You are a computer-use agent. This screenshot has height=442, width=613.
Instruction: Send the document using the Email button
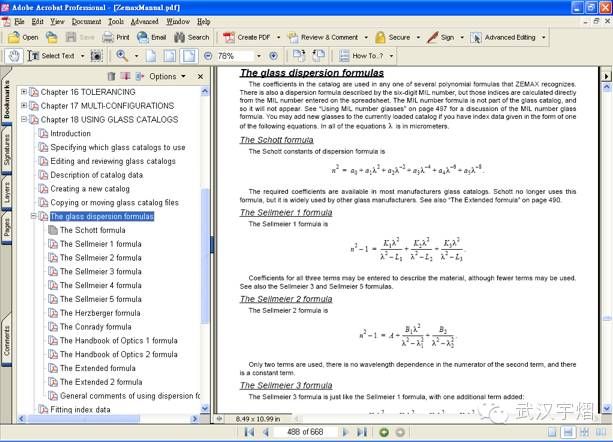tap(152, 38)
